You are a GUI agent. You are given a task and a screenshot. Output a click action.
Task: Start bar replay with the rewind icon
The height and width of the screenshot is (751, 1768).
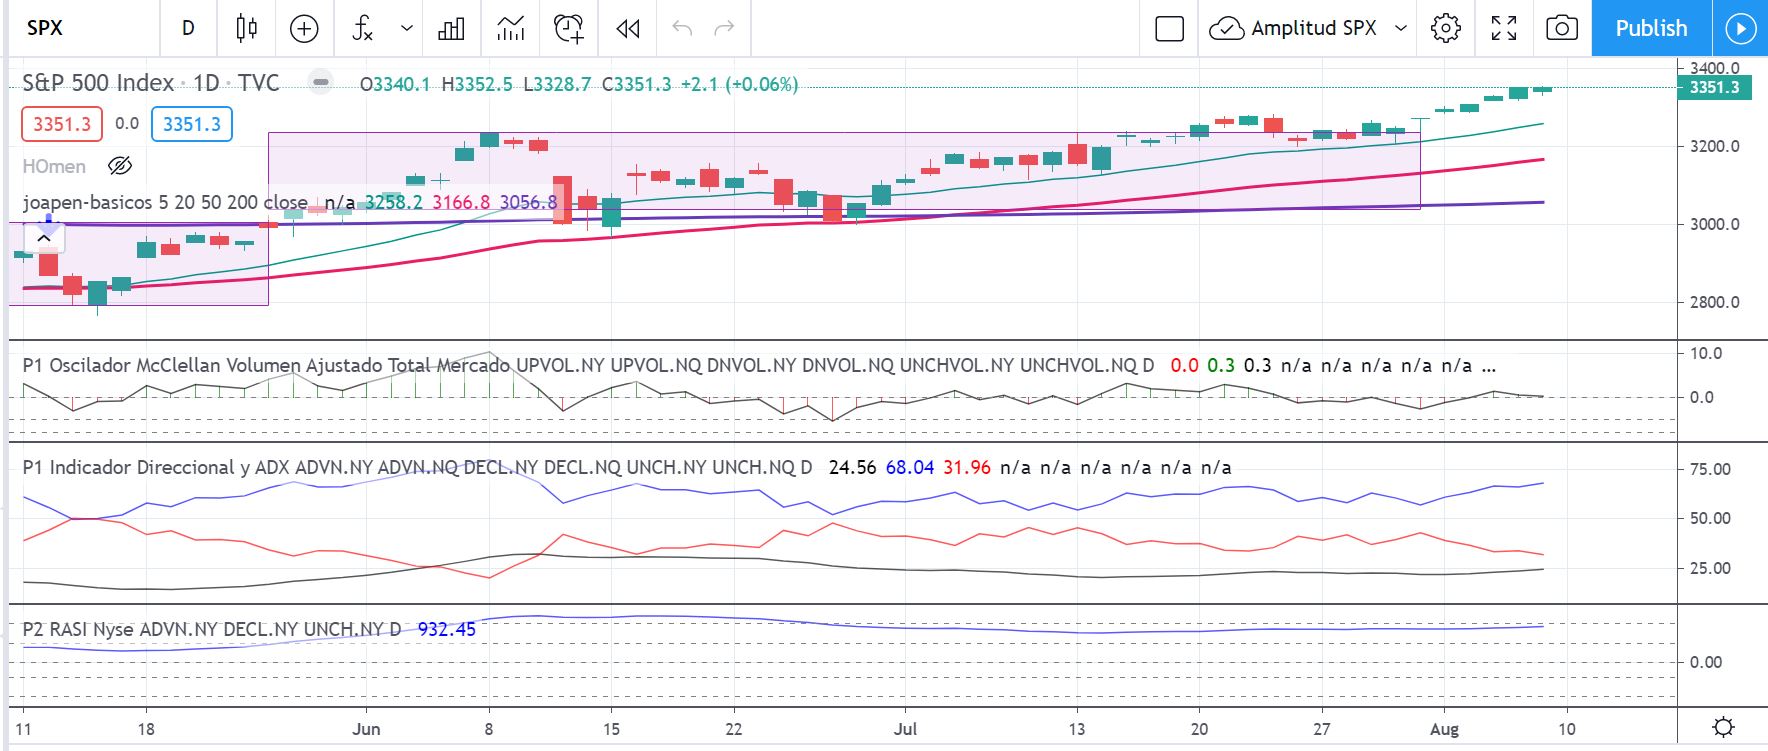[x=628, y=29]
